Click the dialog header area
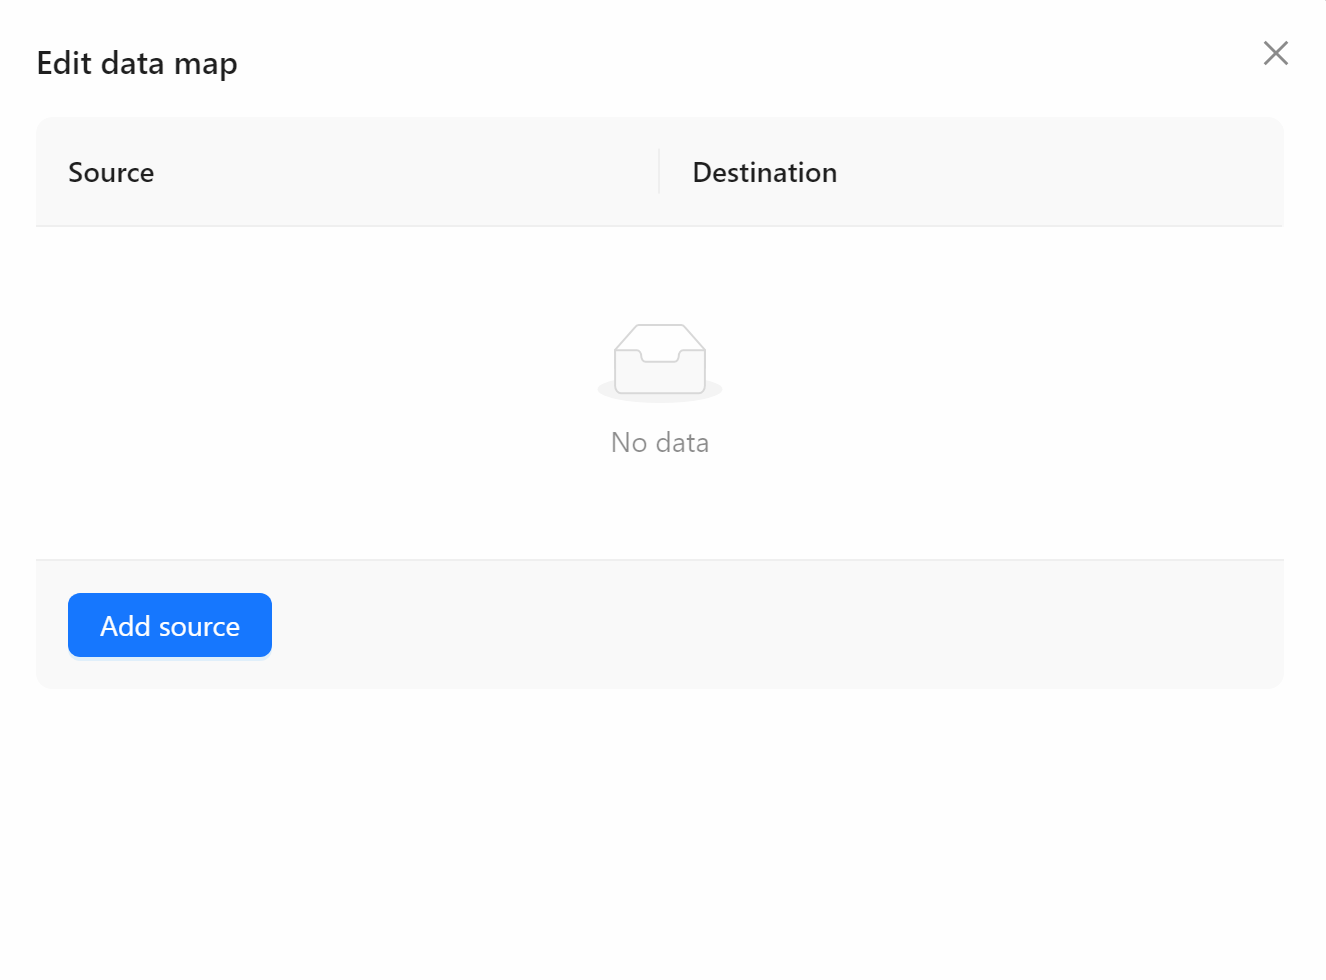1326x980 pixels. click(x=400, y=63)
